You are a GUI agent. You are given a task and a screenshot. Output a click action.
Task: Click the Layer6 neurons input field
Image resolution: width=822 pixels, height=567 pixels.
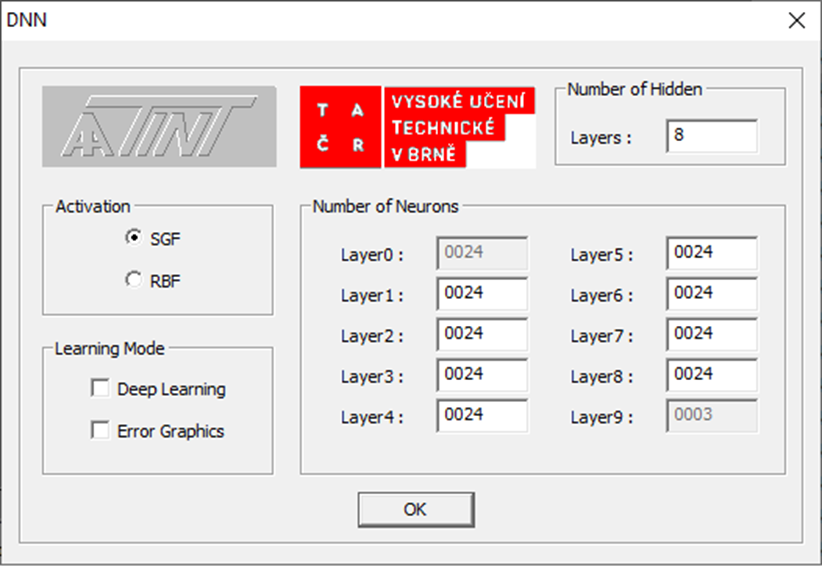coord(712,294)
